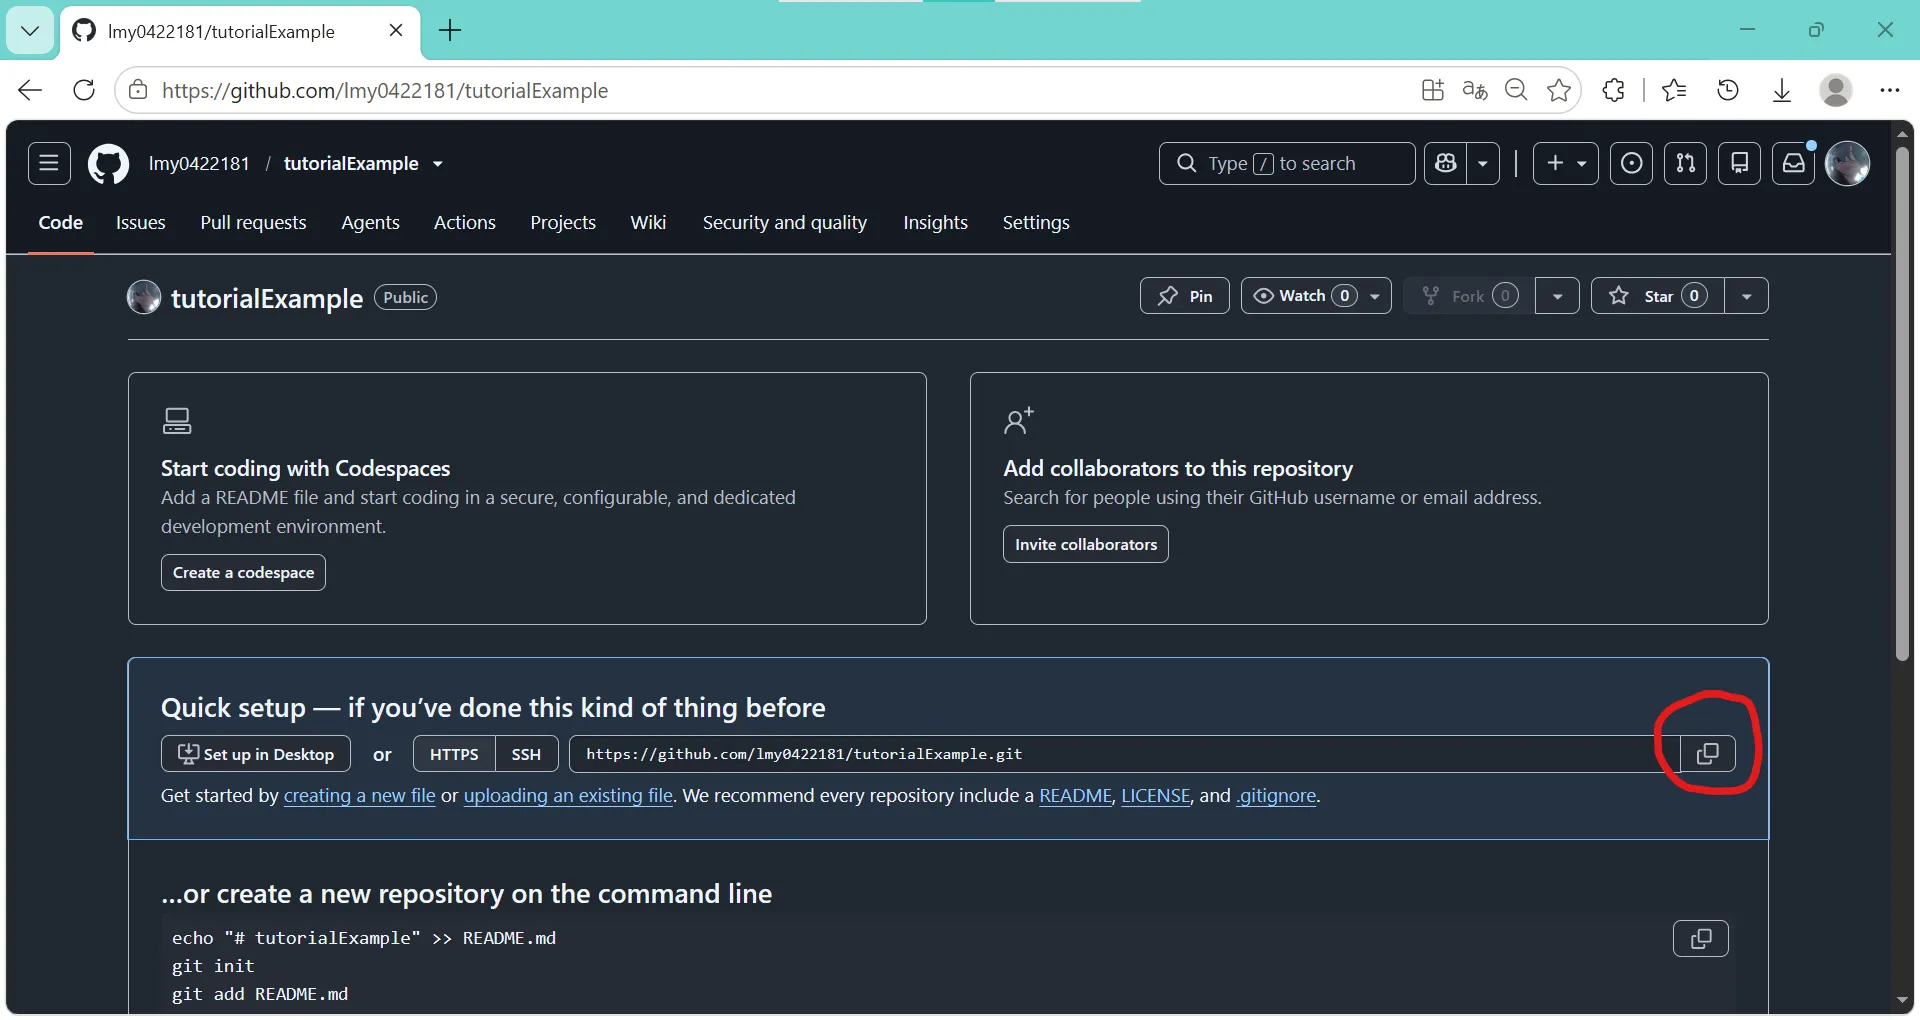1920x1020 pixels.
Task: Expand the tutorialExample repository switcher dropdown
Action: click(x=438, y=164)
